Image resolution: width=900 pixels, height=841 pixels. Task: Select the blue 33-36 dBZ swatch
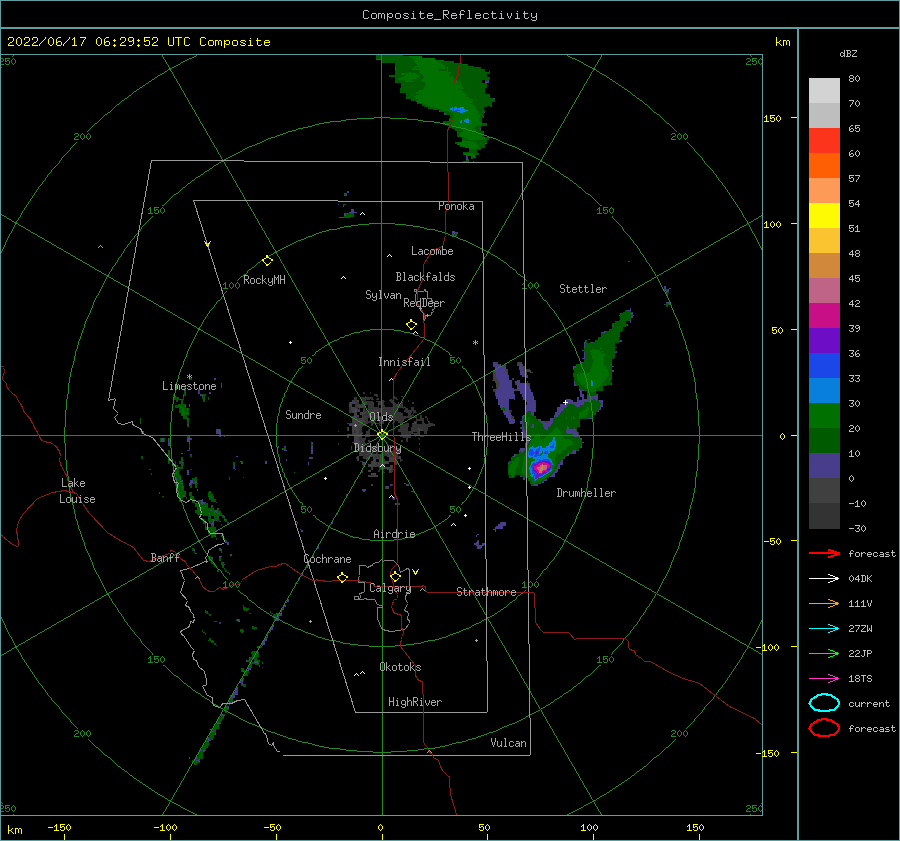(x=824, y=365)
